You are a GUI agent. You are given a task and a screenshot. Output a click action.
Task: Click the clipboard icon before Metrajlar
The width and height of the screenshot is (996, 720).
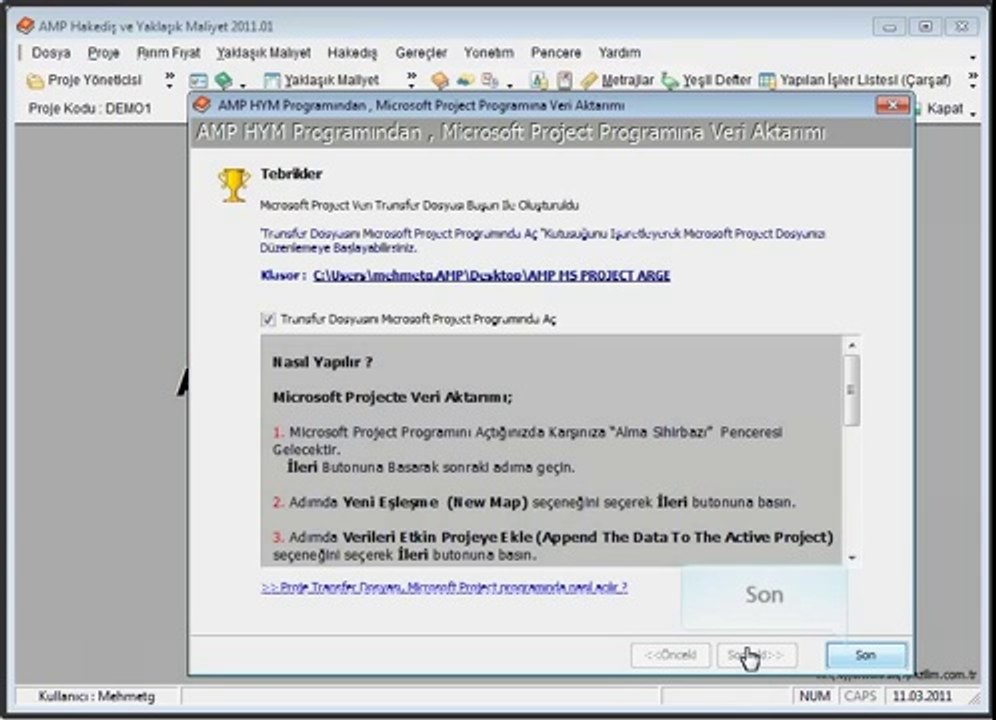564,80
